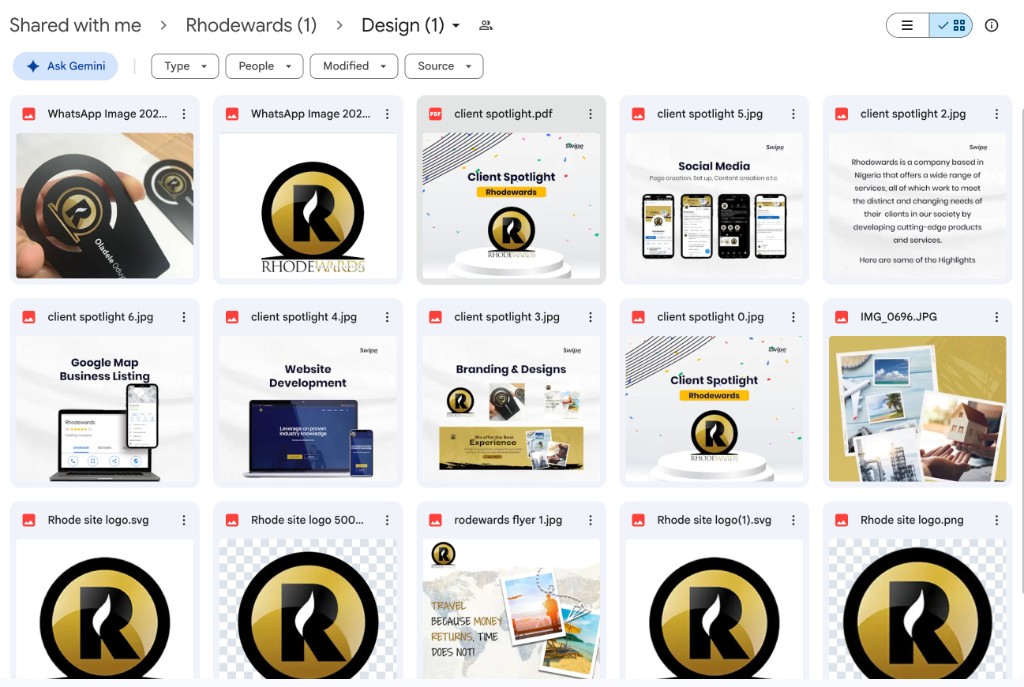The image size is (1024, 687).
Task: Select file name 'Rhode site logo(1).svg'
Action: pyautogui.click(x=714, y=520)
